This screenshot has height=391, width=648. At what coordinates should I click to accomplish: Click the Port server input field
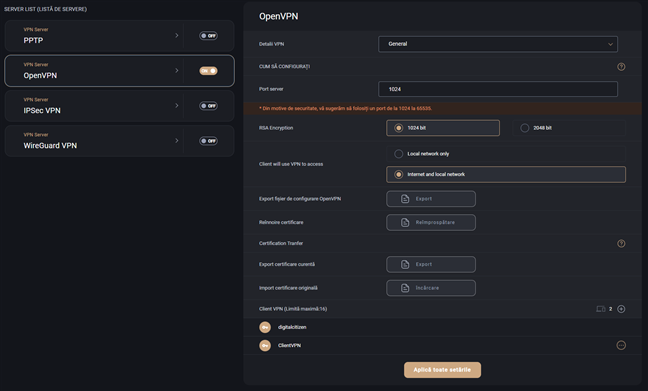(498, 89)
